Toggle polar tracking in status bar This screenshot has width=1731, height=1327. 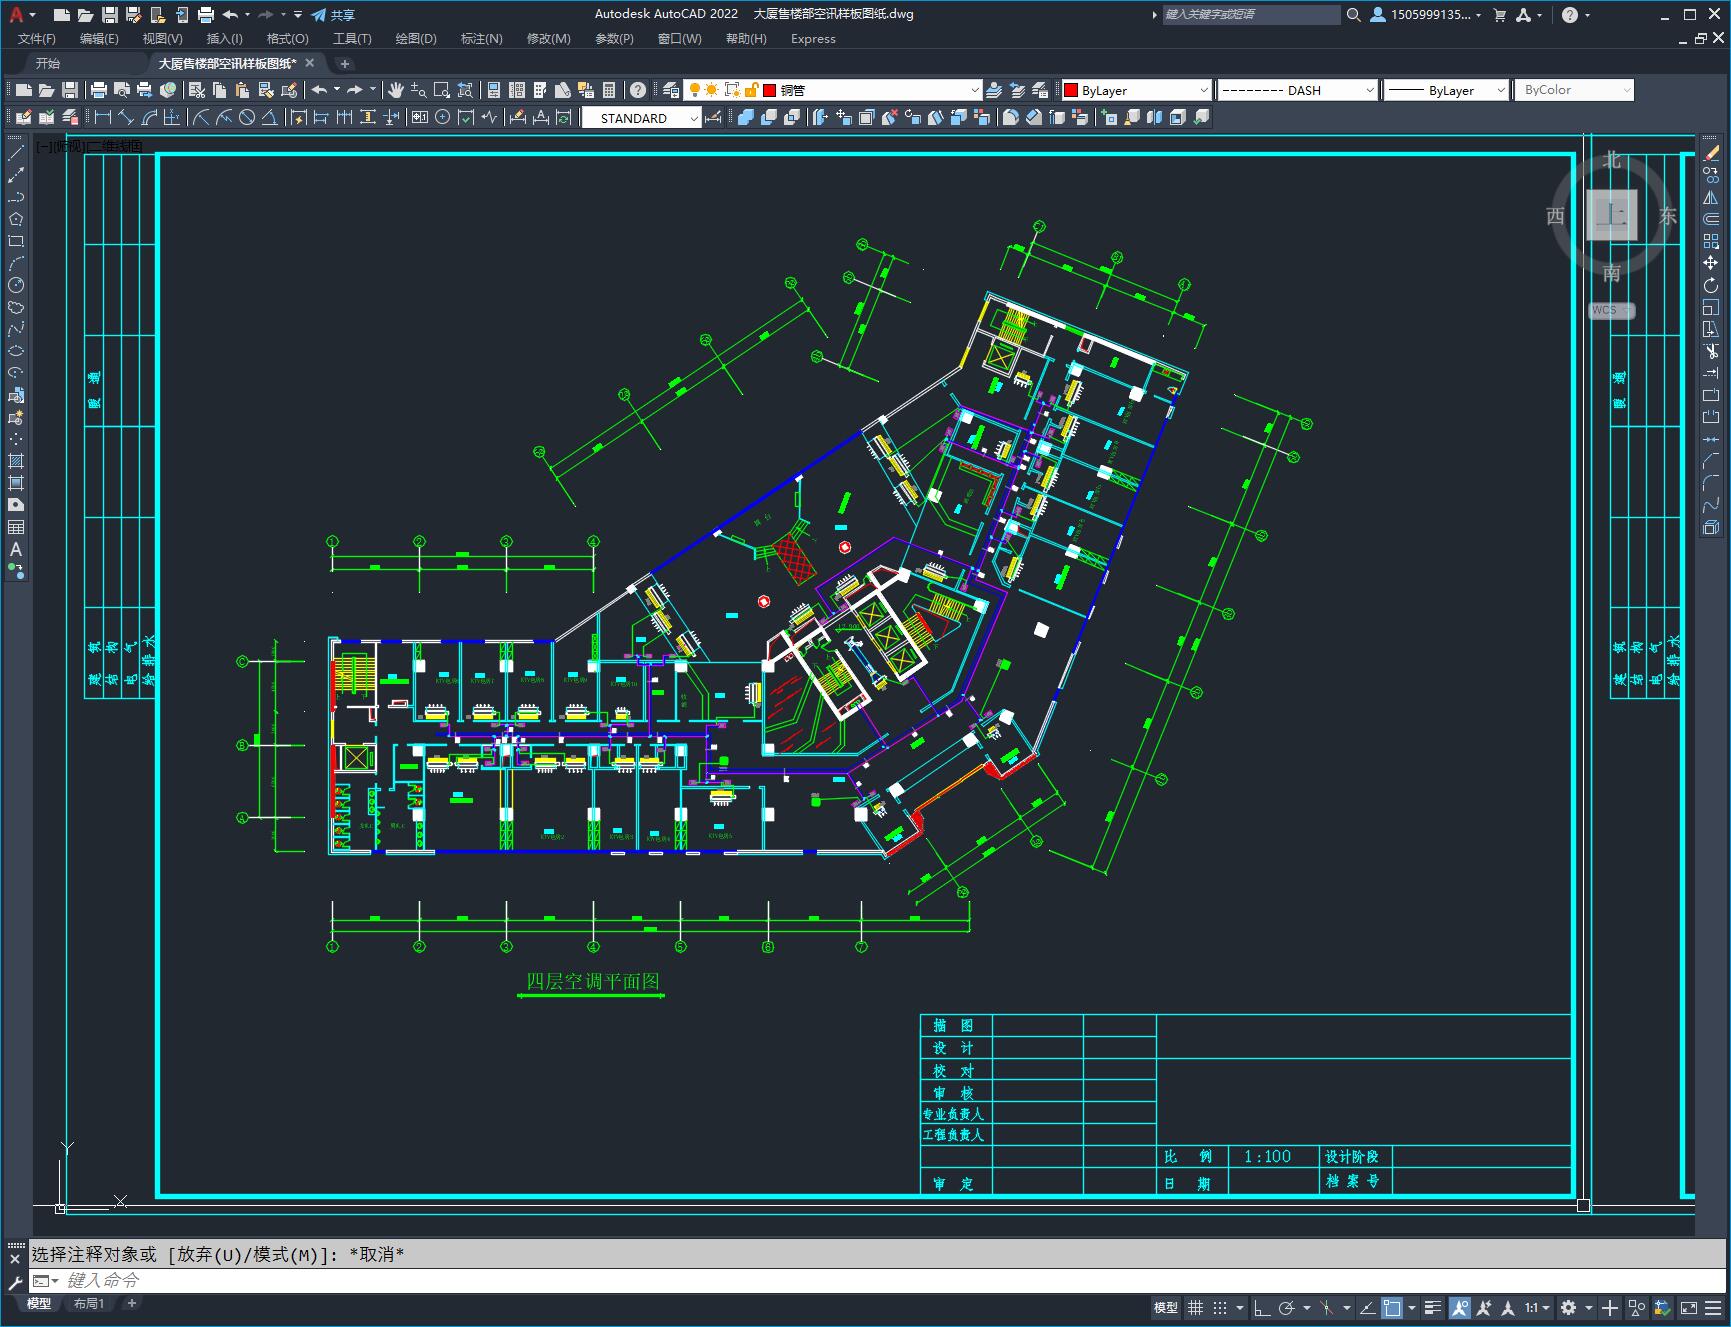(x=1287, y=1308)
